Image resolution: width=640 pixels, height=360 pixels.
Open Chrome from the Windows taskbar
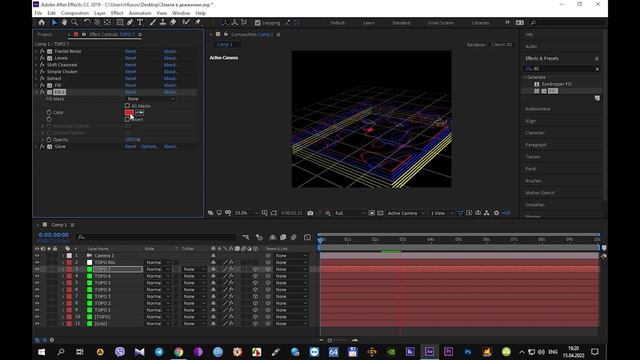pyautogui.click(x=178, y=352)
